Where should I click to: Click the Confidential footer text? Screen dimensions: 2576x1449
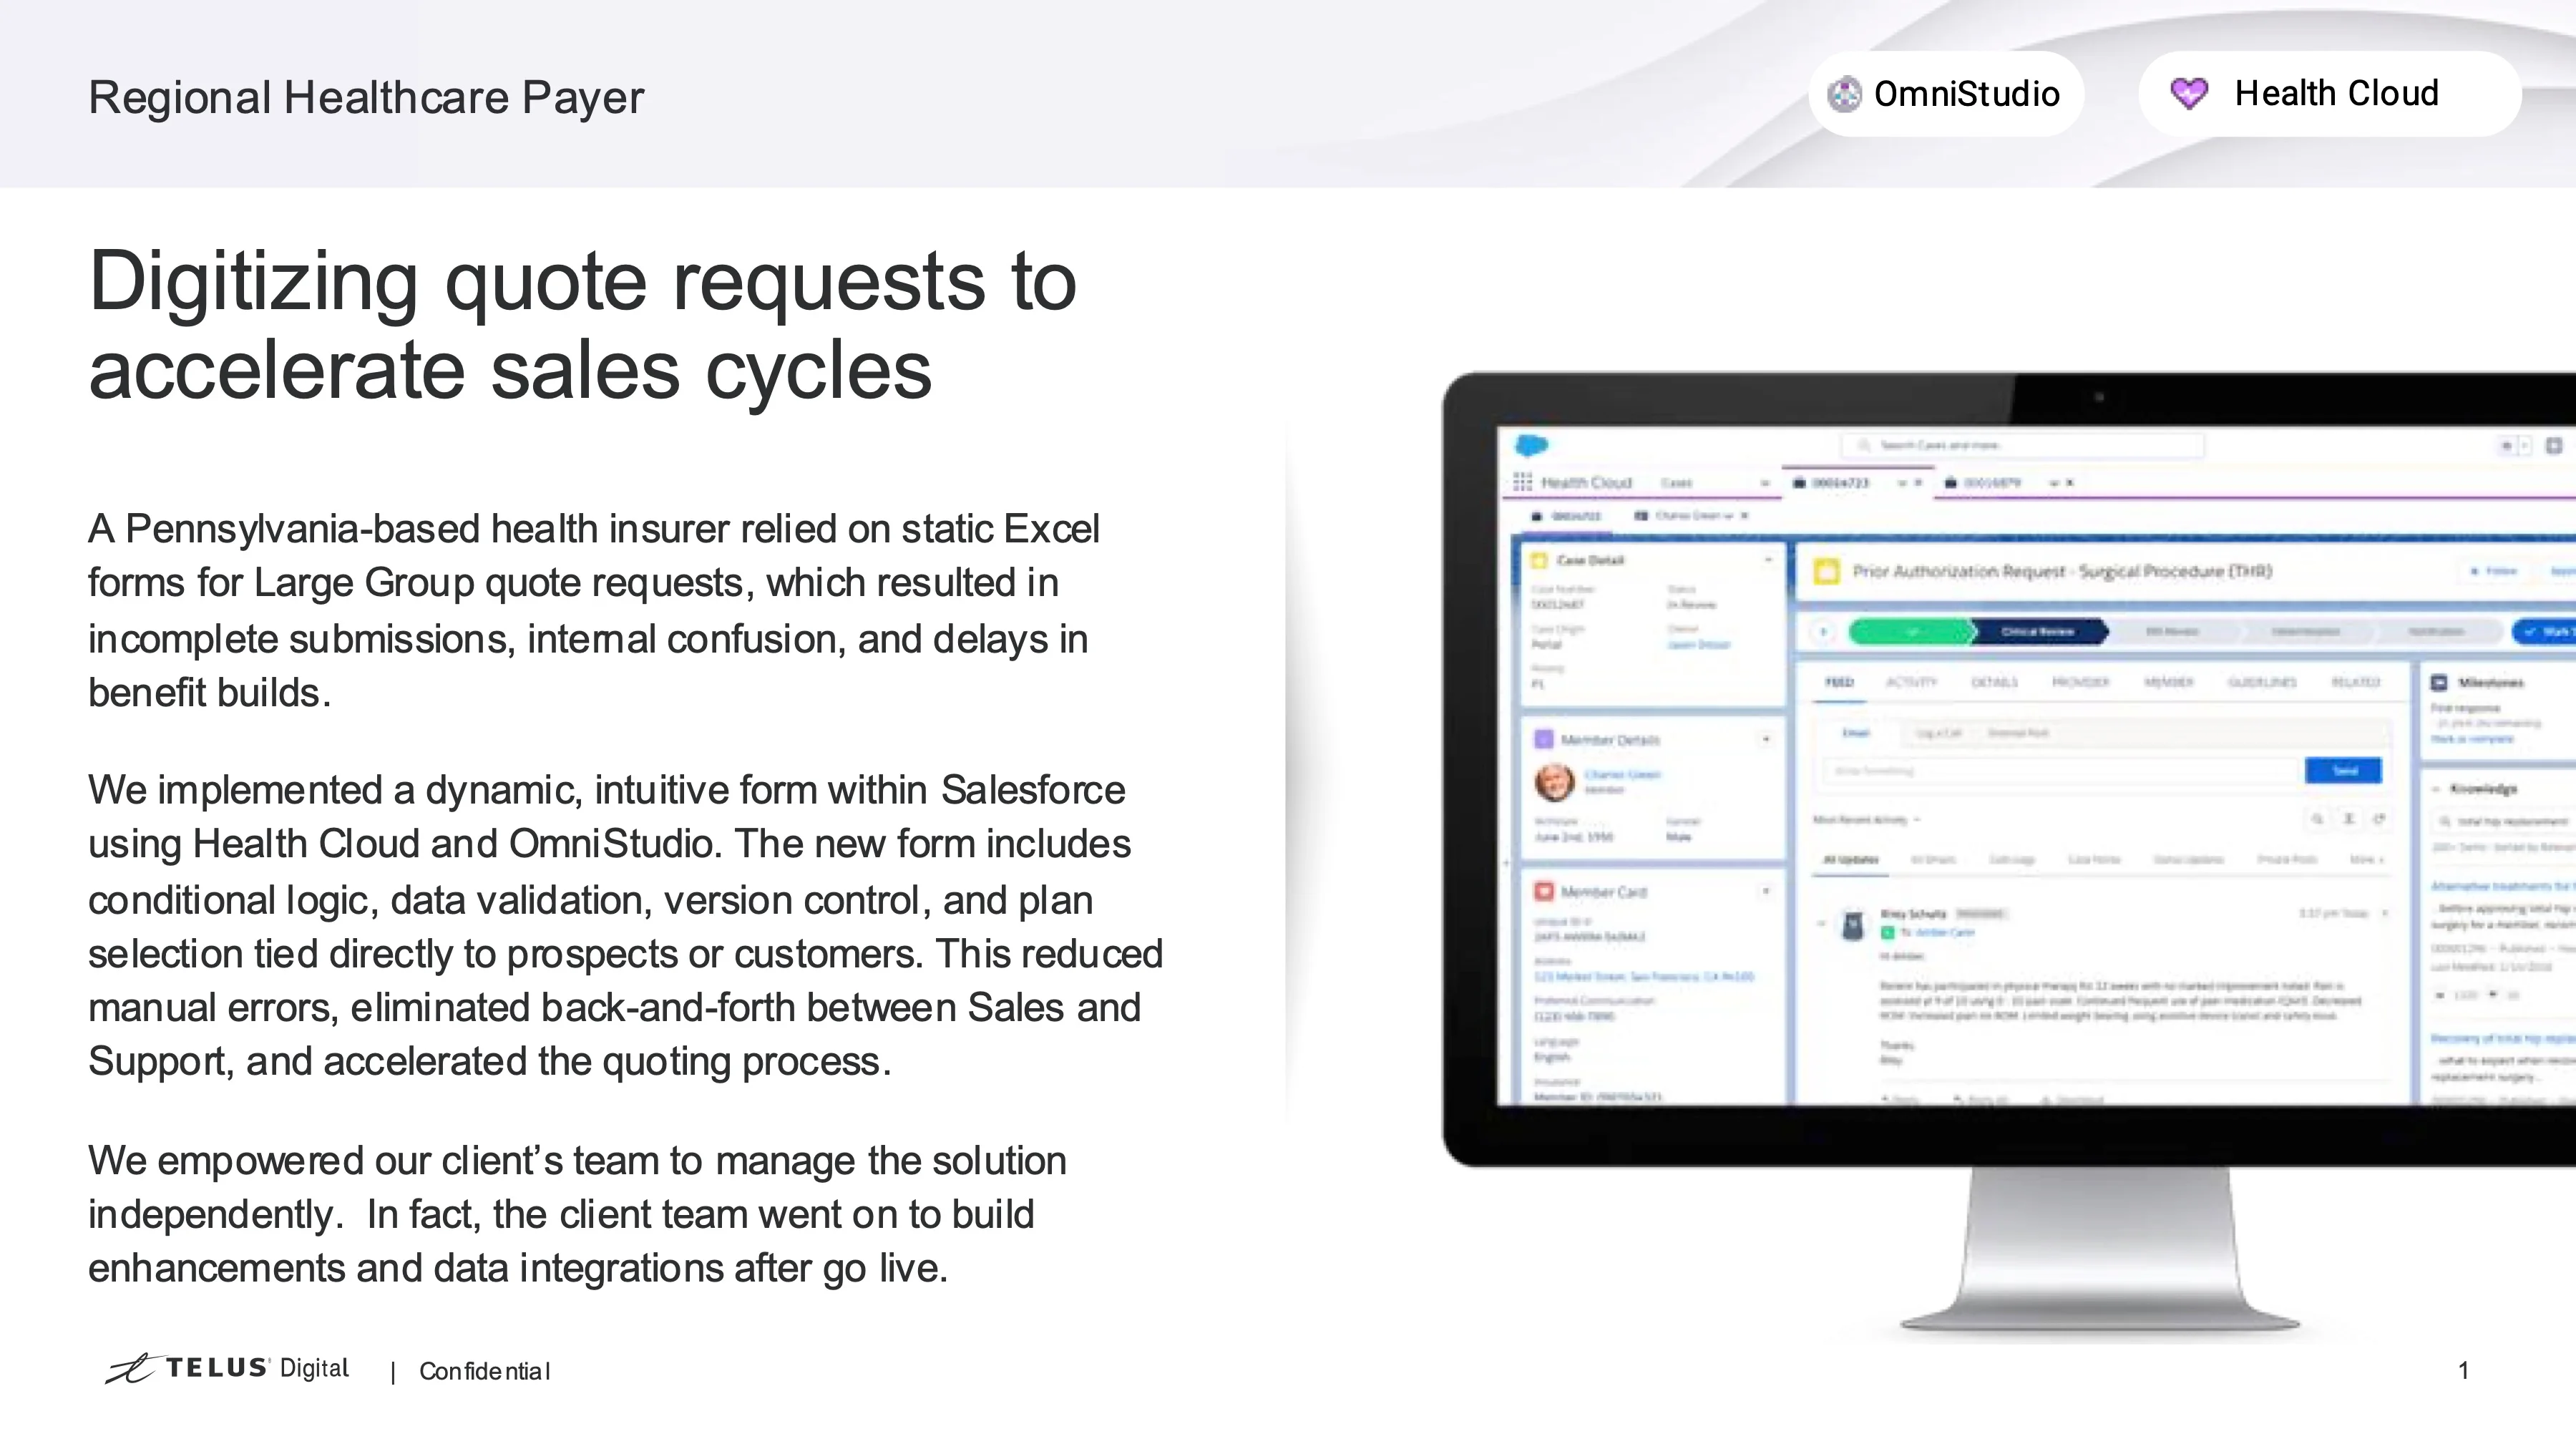(484, 1371)
